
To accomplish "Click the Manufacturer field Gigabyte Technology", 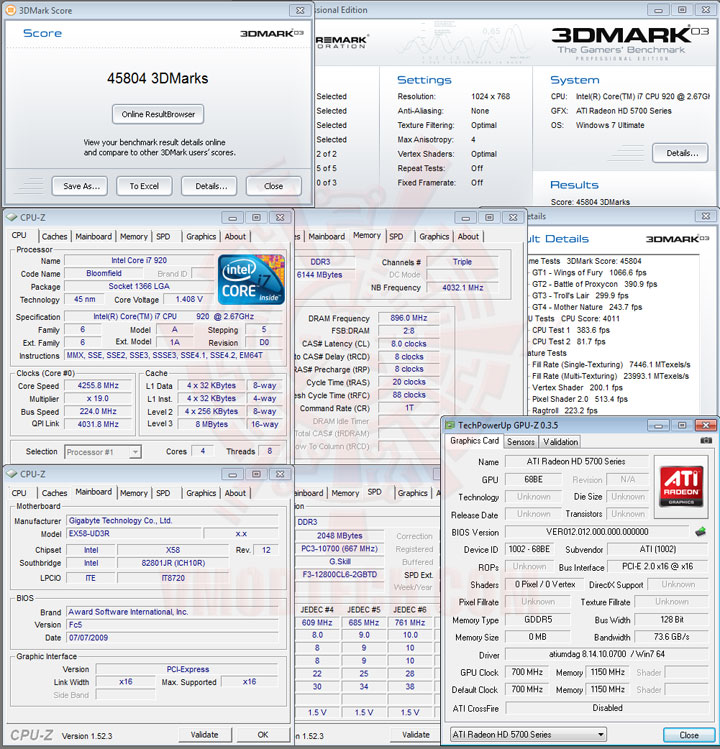I will [x=172, y=521].
